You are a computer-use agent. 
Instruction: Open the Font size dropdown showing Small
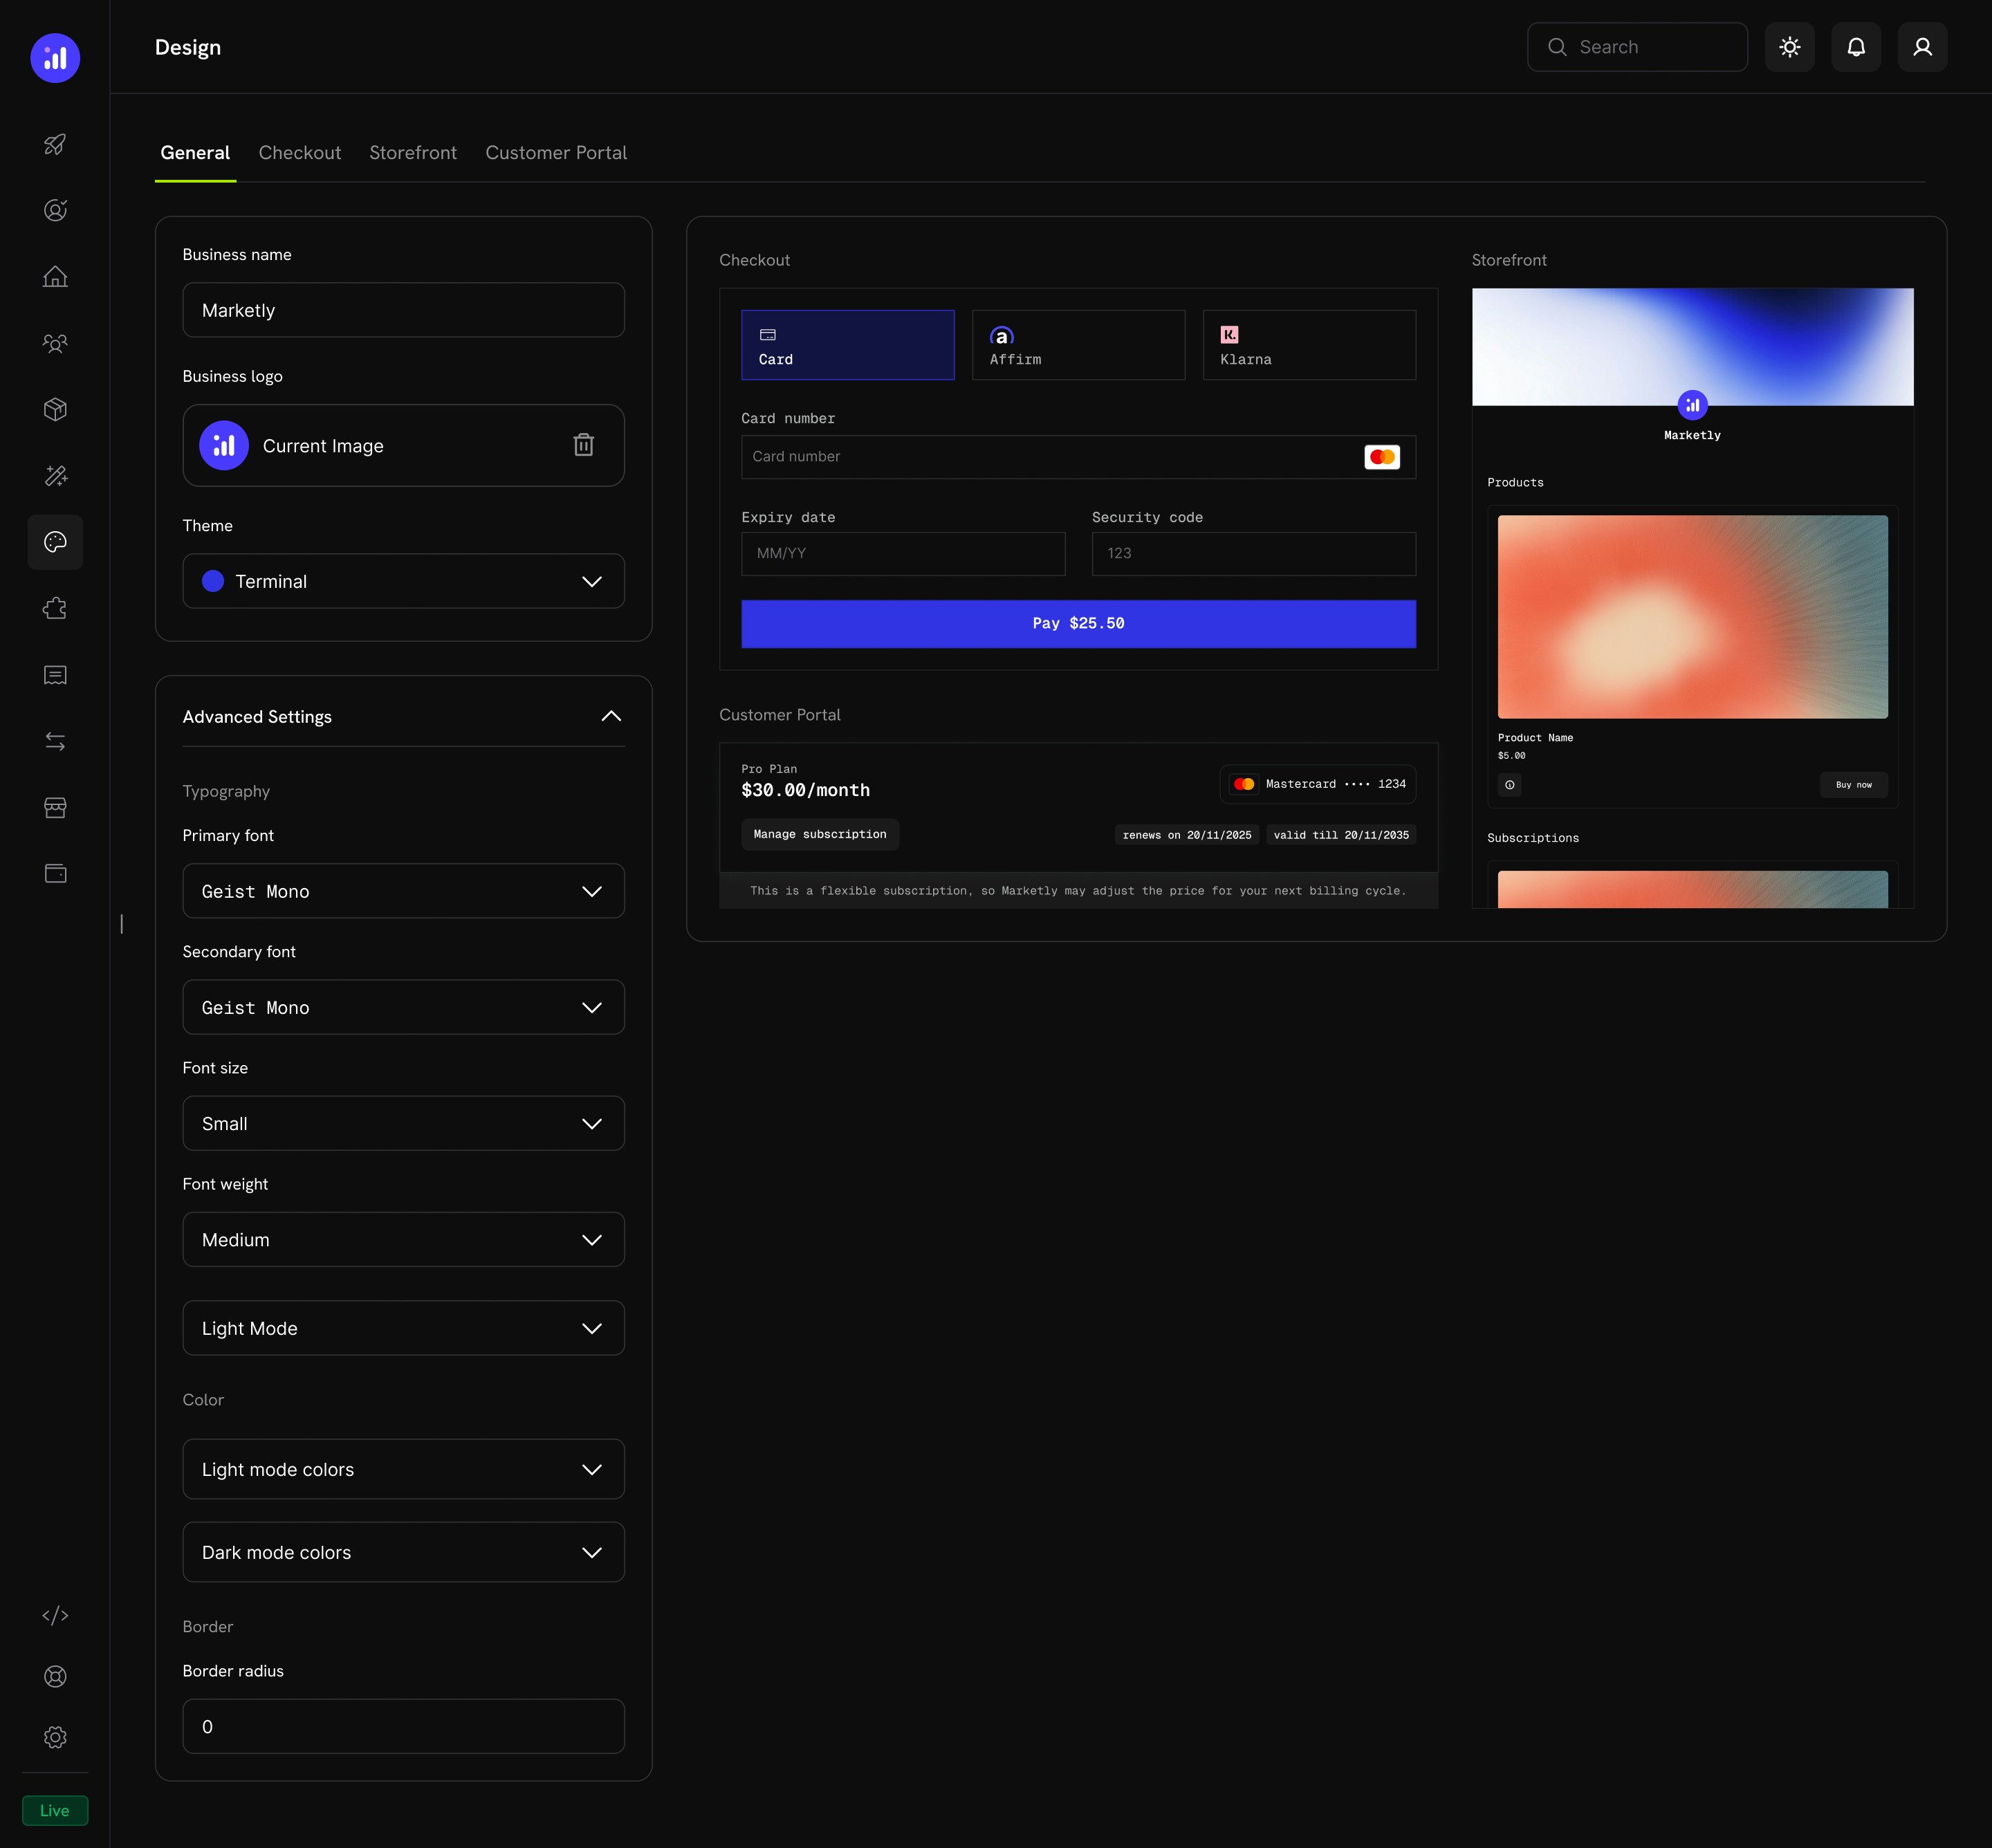coord(403,1123)
